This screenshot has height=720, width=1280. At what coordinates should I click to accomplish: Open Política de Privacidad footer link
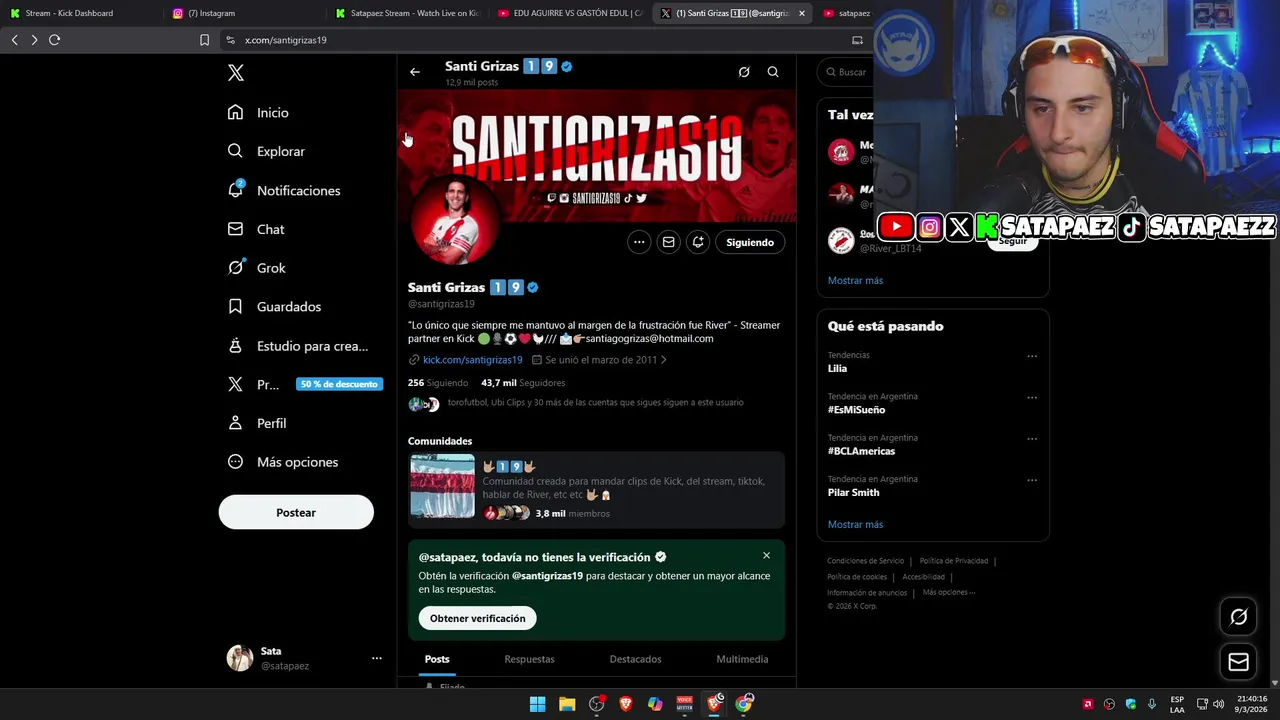(954, 561)
